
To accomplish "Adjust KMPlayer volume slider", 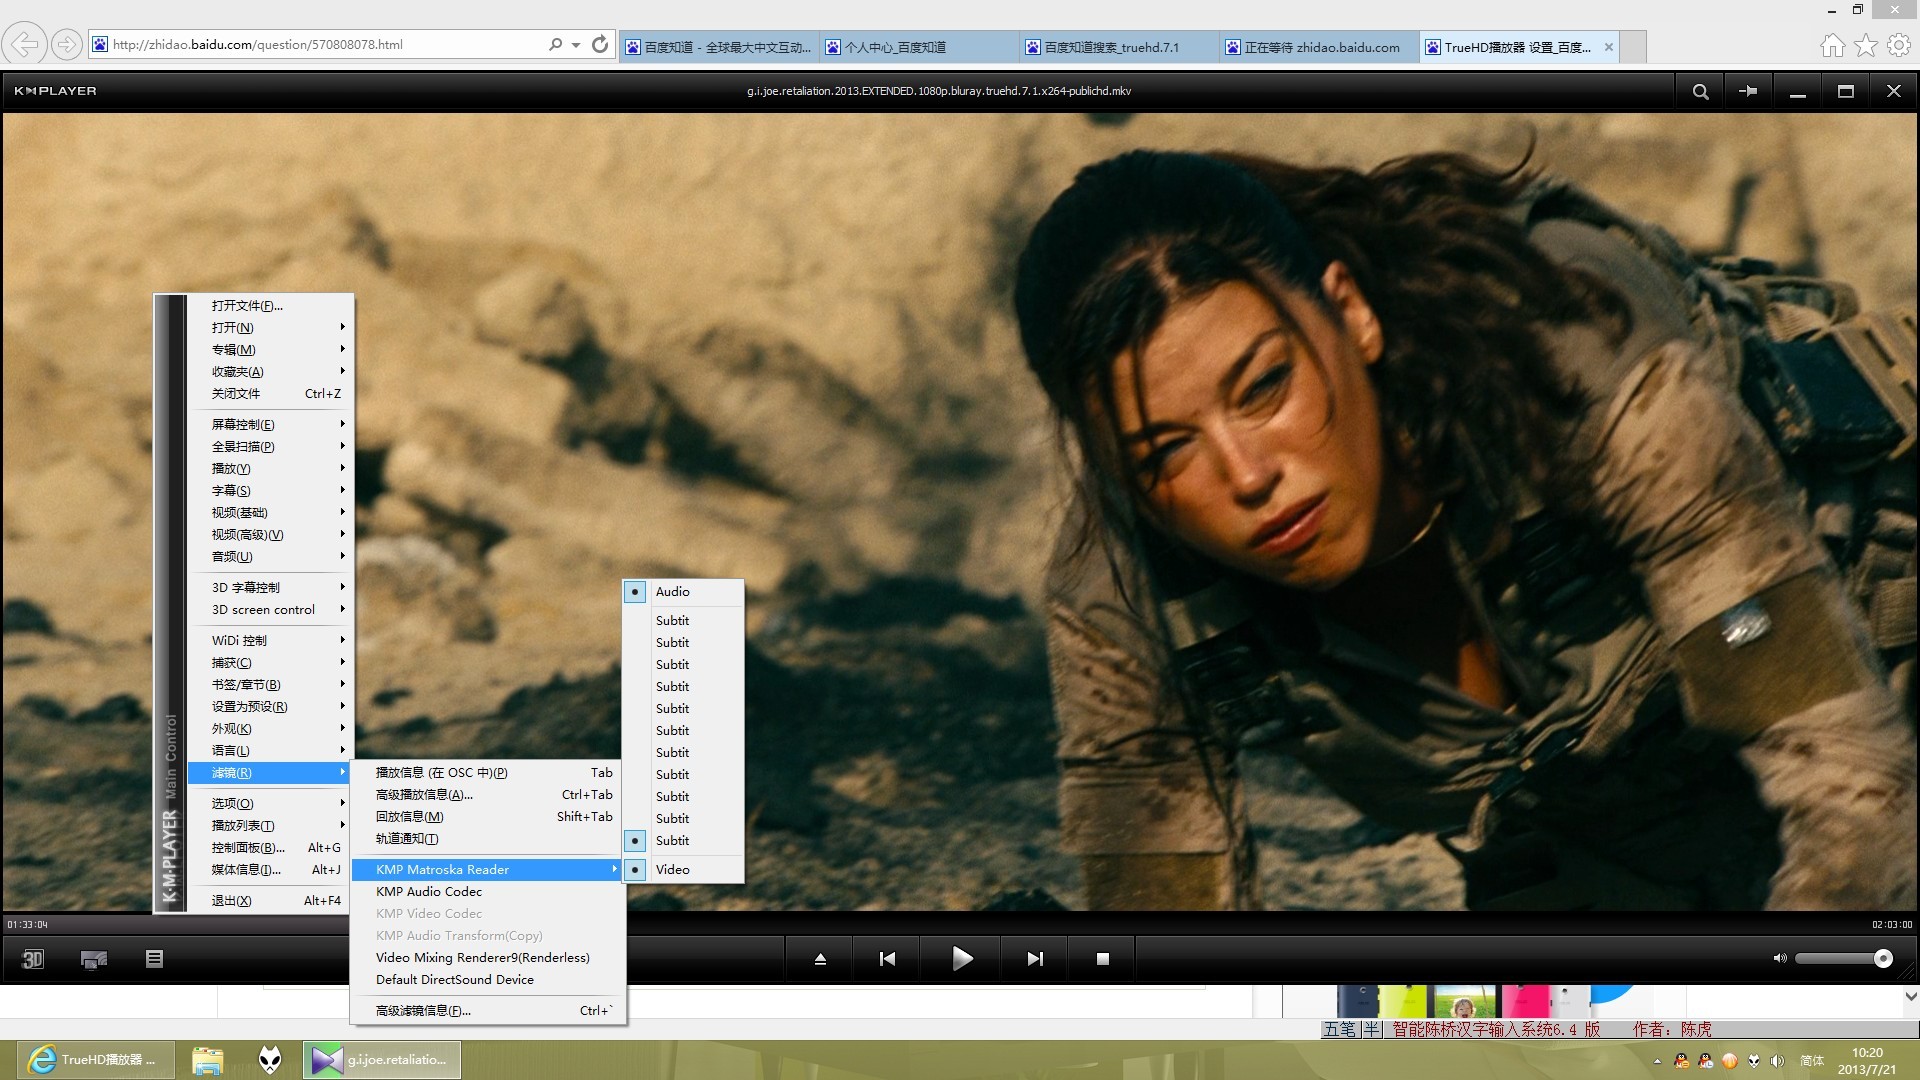I will 1843,958.
